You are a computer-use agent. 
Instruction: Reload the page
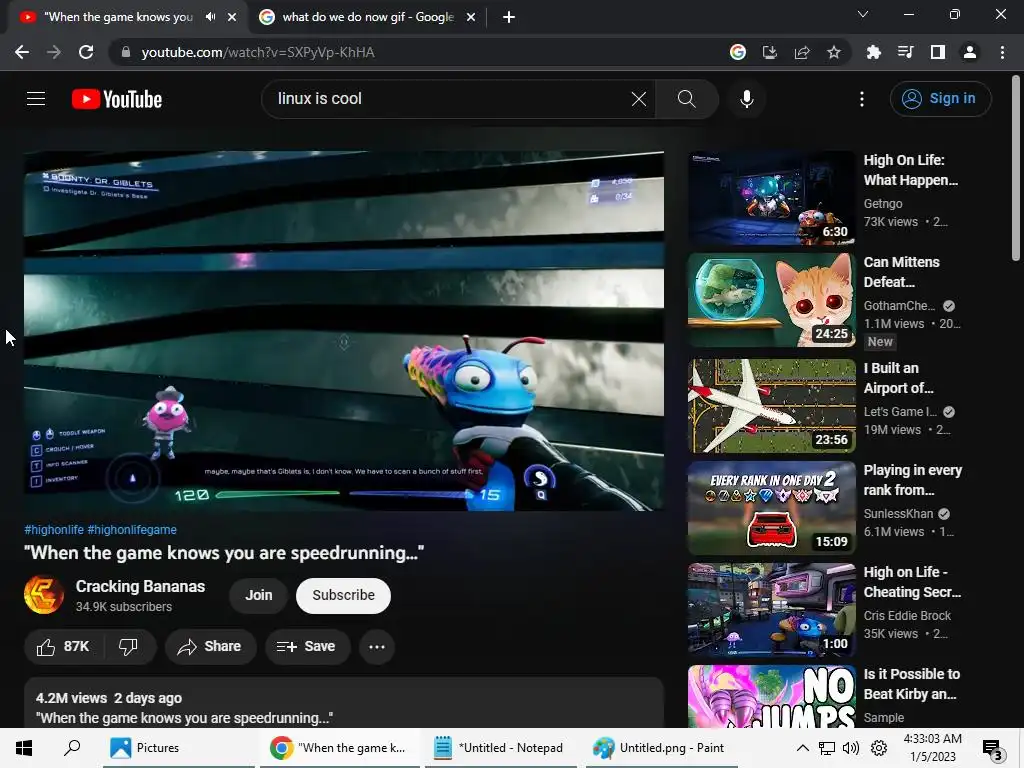pos(86,52)
